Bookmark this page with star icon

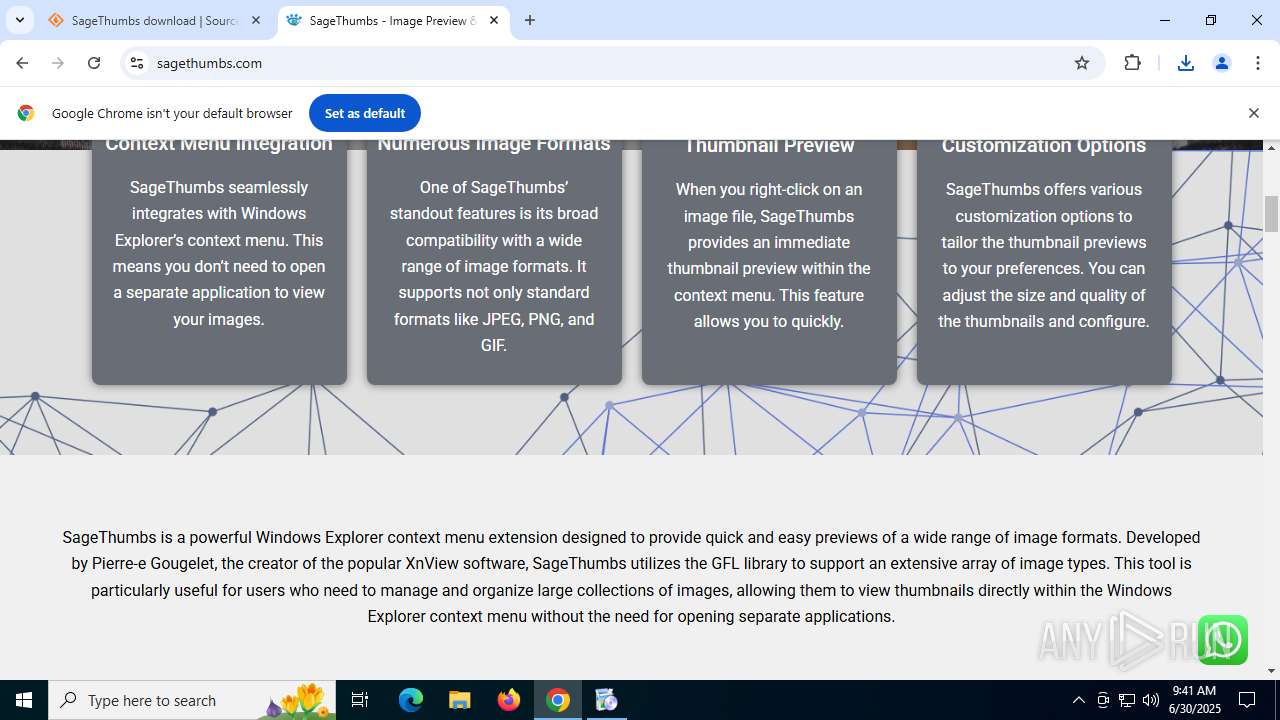click(x=1082, y=63)
